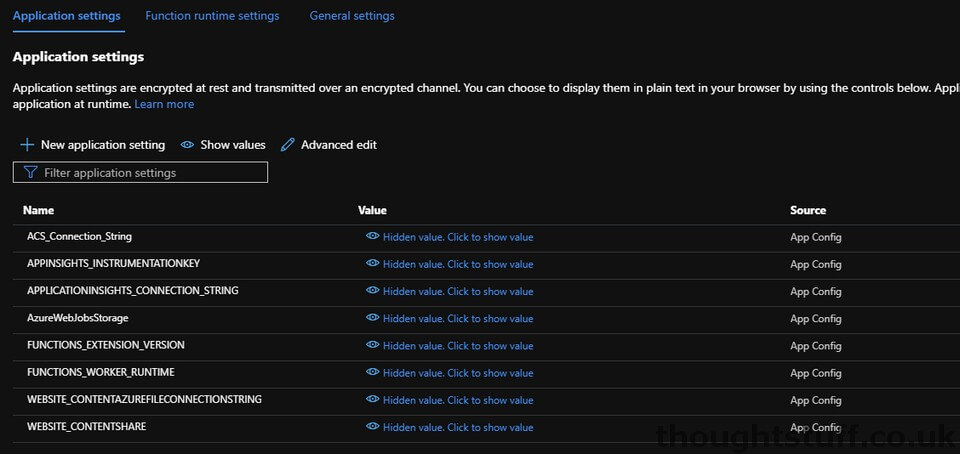Image resolution: width=960 pixels, height=454 pixels.
Task: Click the ACS_Connection_String setting name
Action: tap(80, 236)
